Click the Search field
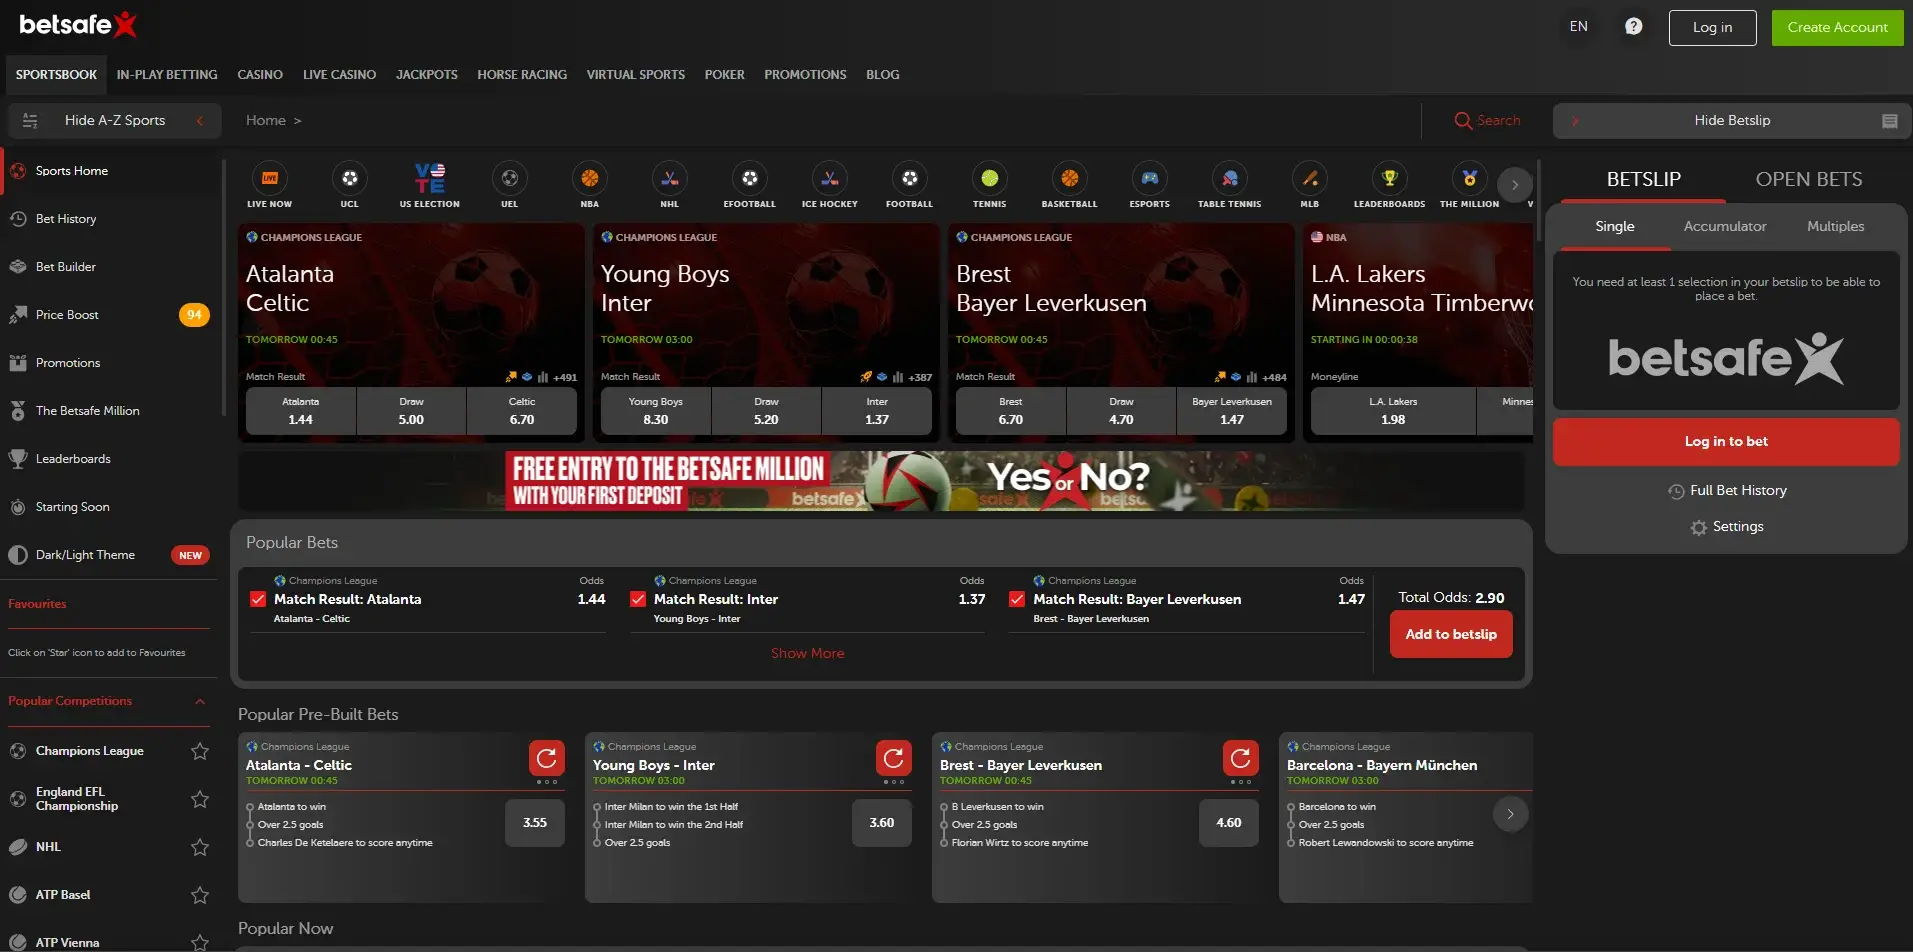1913x952 pixels. (x=1487, y=120)
